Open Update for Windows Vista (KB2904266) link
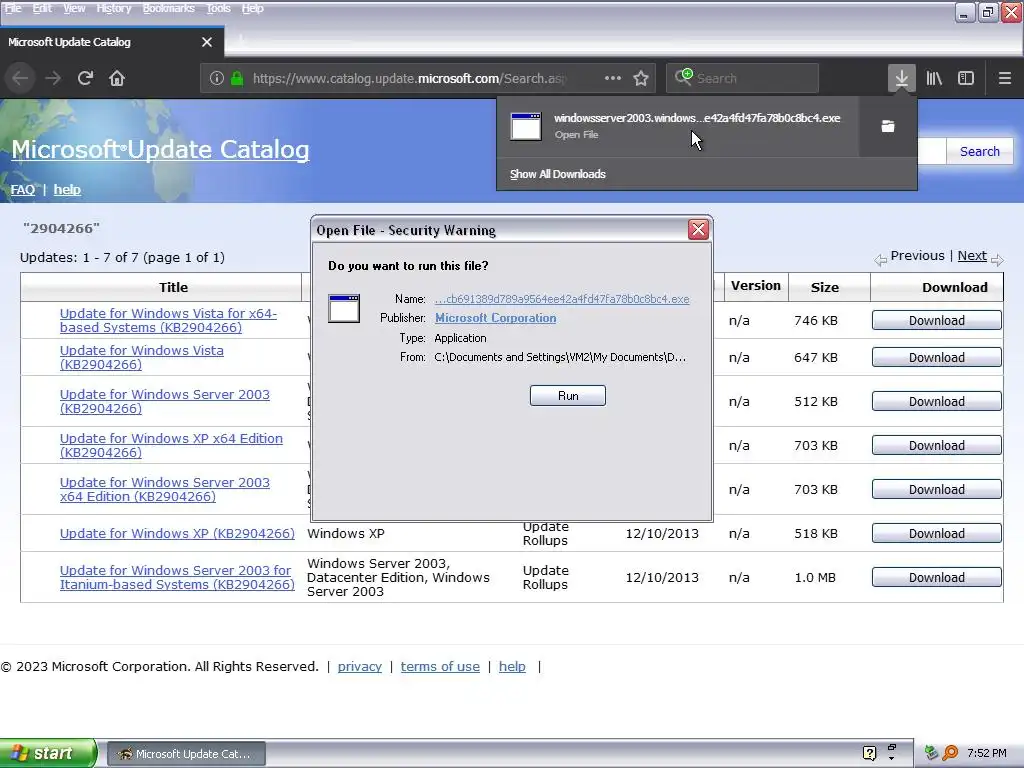The width and height of the screenshot is (1024, 768). click(x=141, y=357)
